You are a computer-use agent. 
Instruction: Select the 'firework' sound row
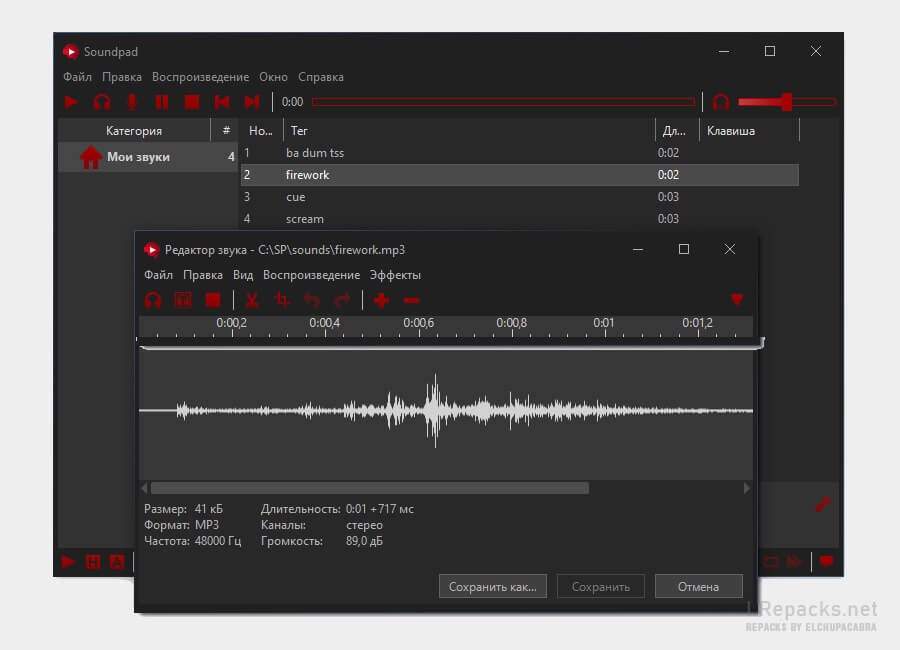519,175
